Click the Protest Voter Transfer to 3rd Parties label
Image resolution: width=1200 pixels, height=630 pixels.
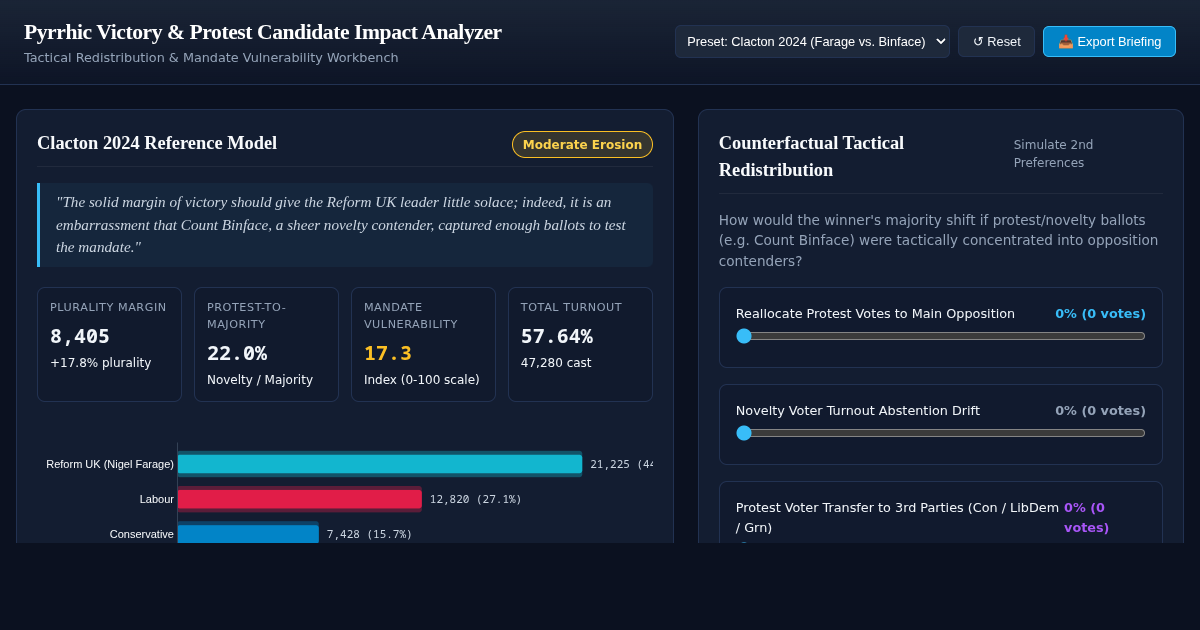(x=897, y=517)
